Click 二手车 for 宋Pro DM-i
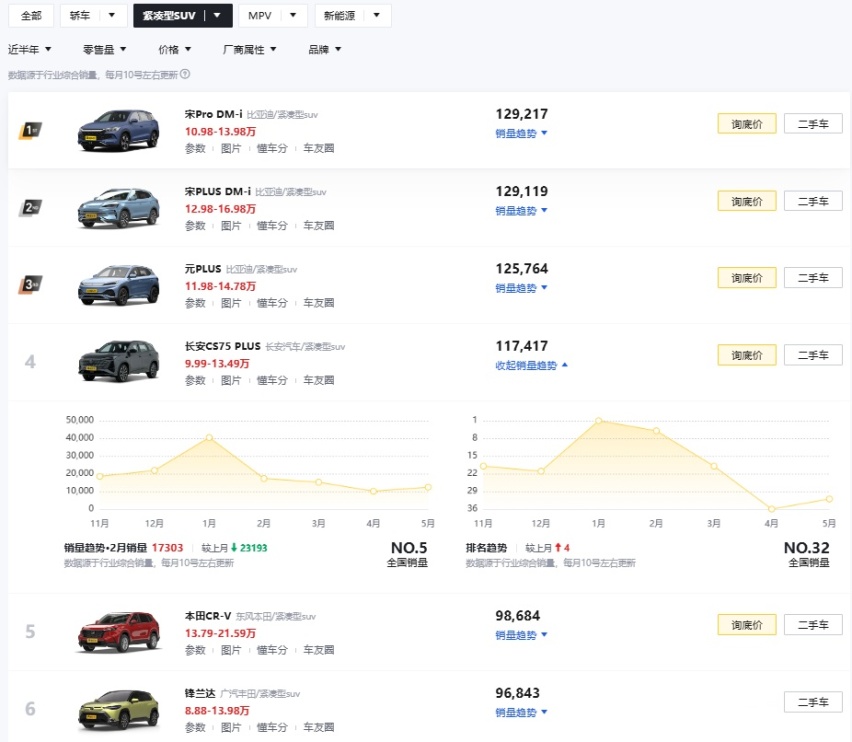This screenshot has width=852, height=742. point(813,124)
